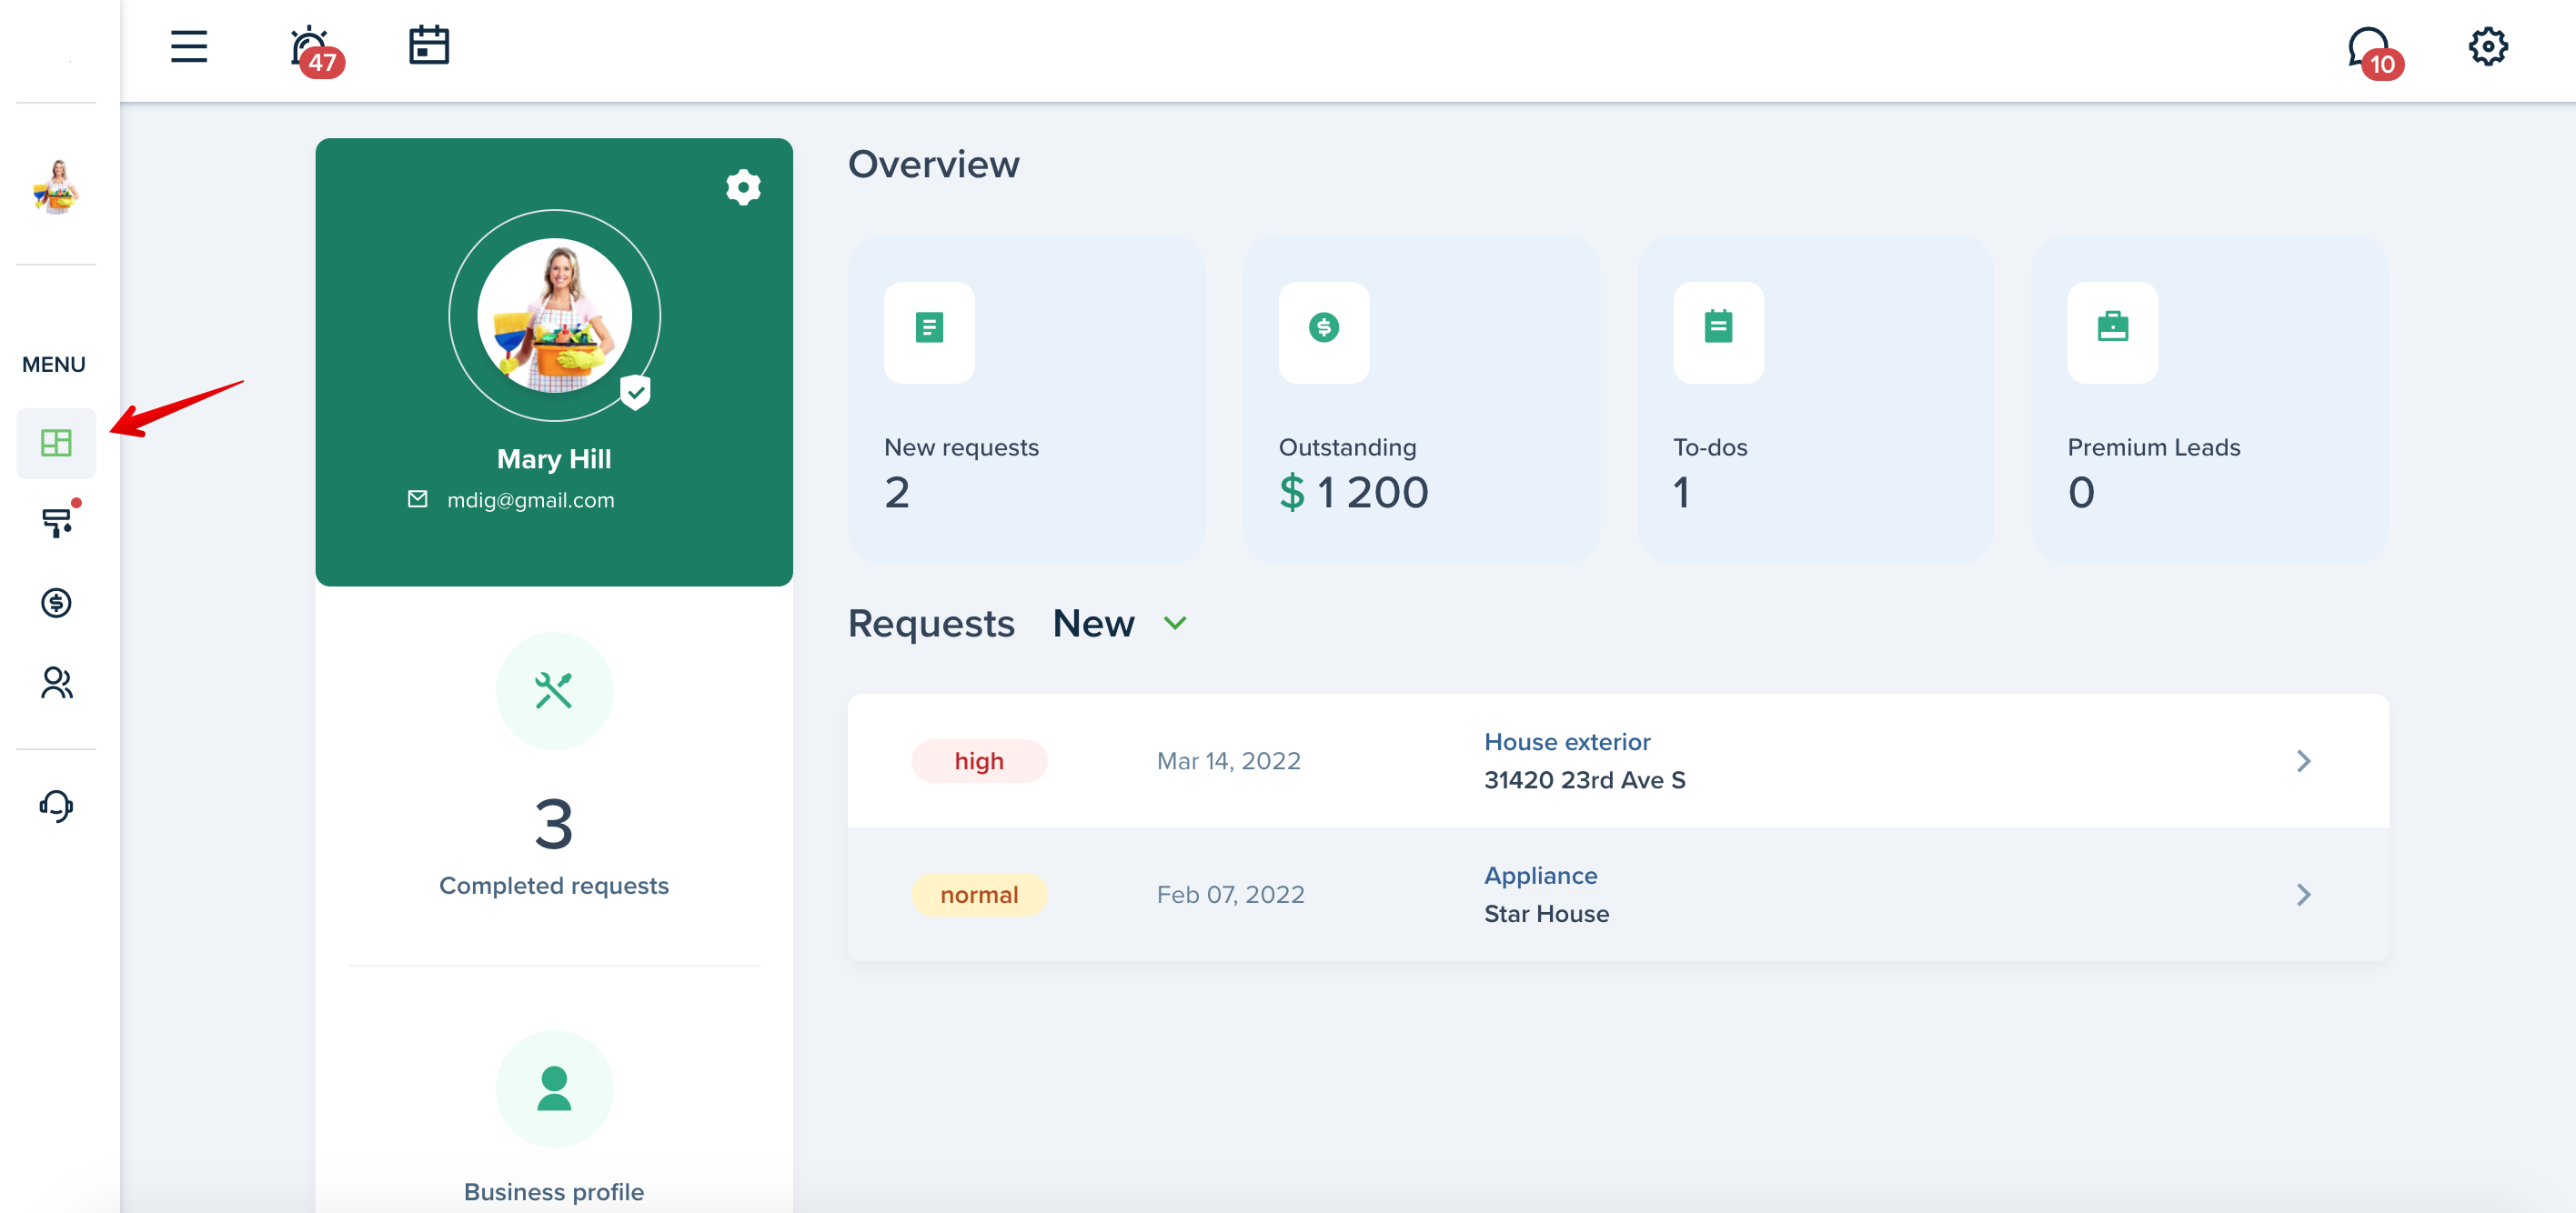Click the small profile avatar in the sidebar
Viewport: 2576px width, 1213px height.
point(56,186)
